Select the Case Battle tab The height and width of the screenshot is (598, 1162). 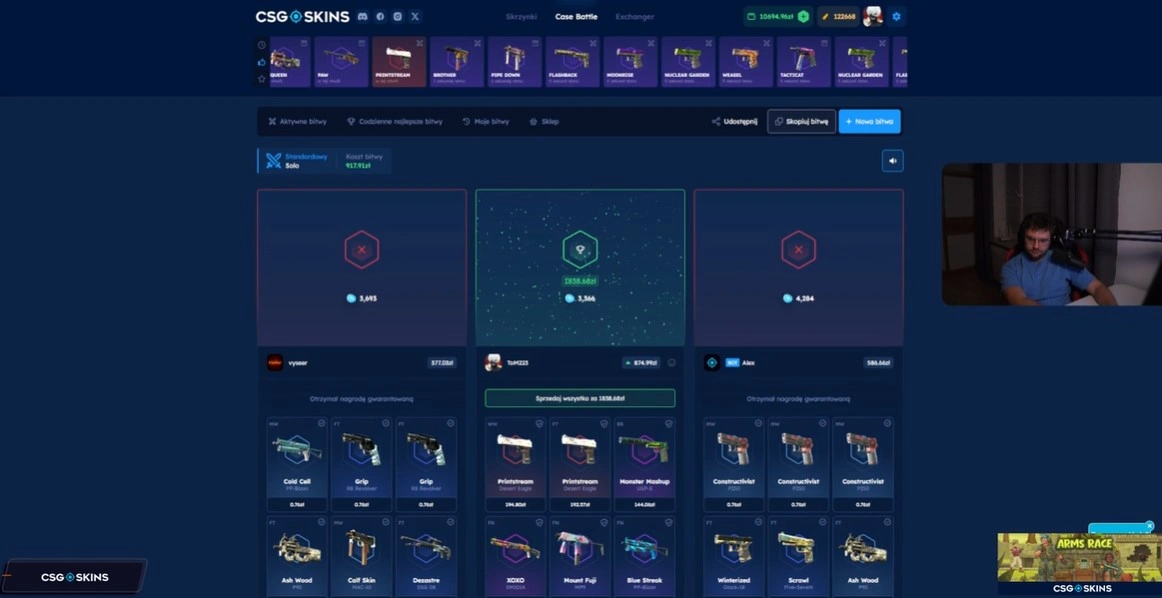tap(576, 16)
